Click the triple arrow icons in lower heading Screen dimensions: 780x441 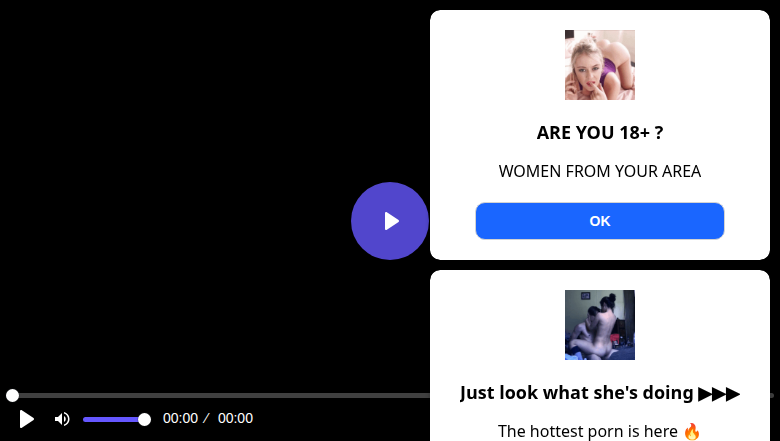pyautogui.click(x=719, y=393)
